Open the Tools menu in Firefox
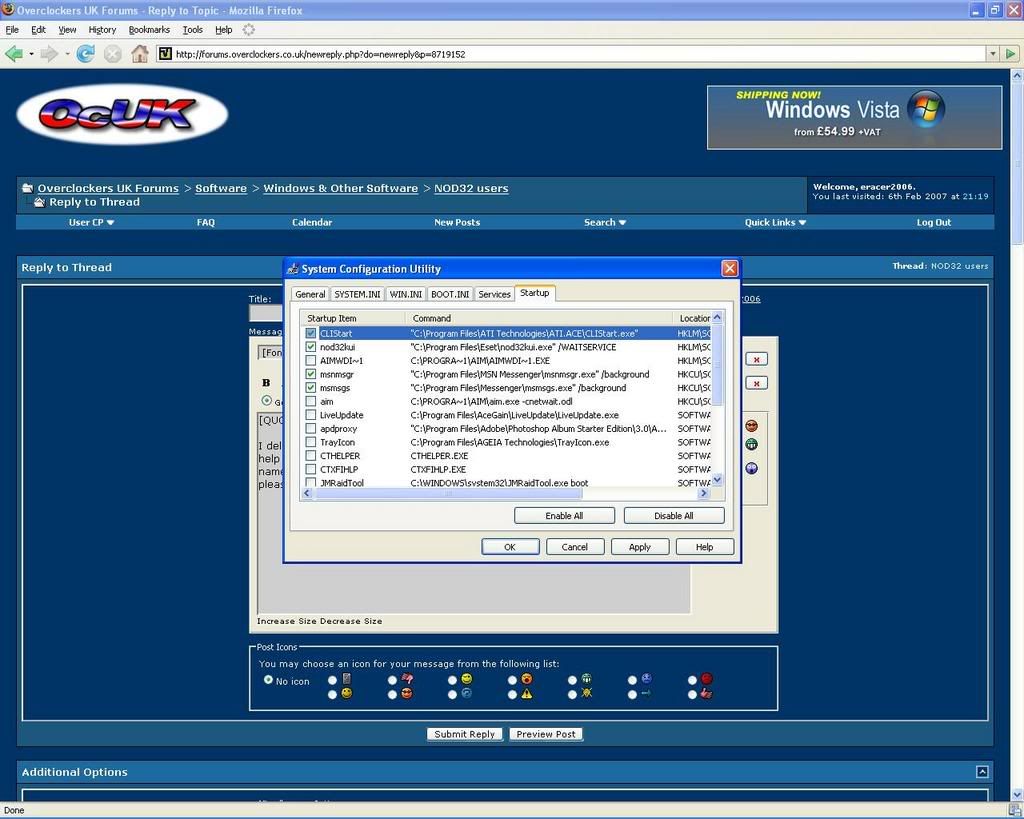Image resolution: width=1024 pixels, height=819 pixels. (193, 29)
